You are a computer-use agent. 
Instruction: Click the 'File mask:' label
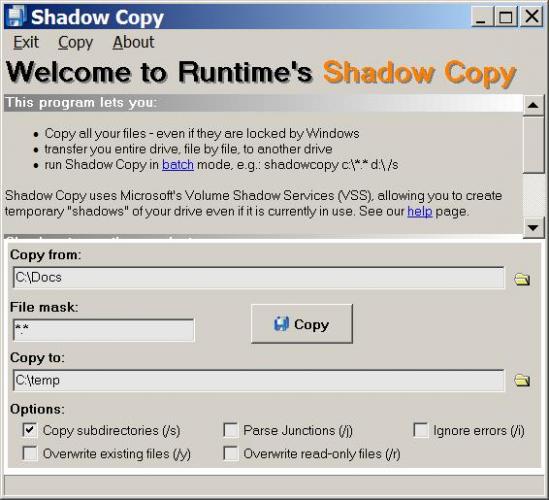click(44, 307)
